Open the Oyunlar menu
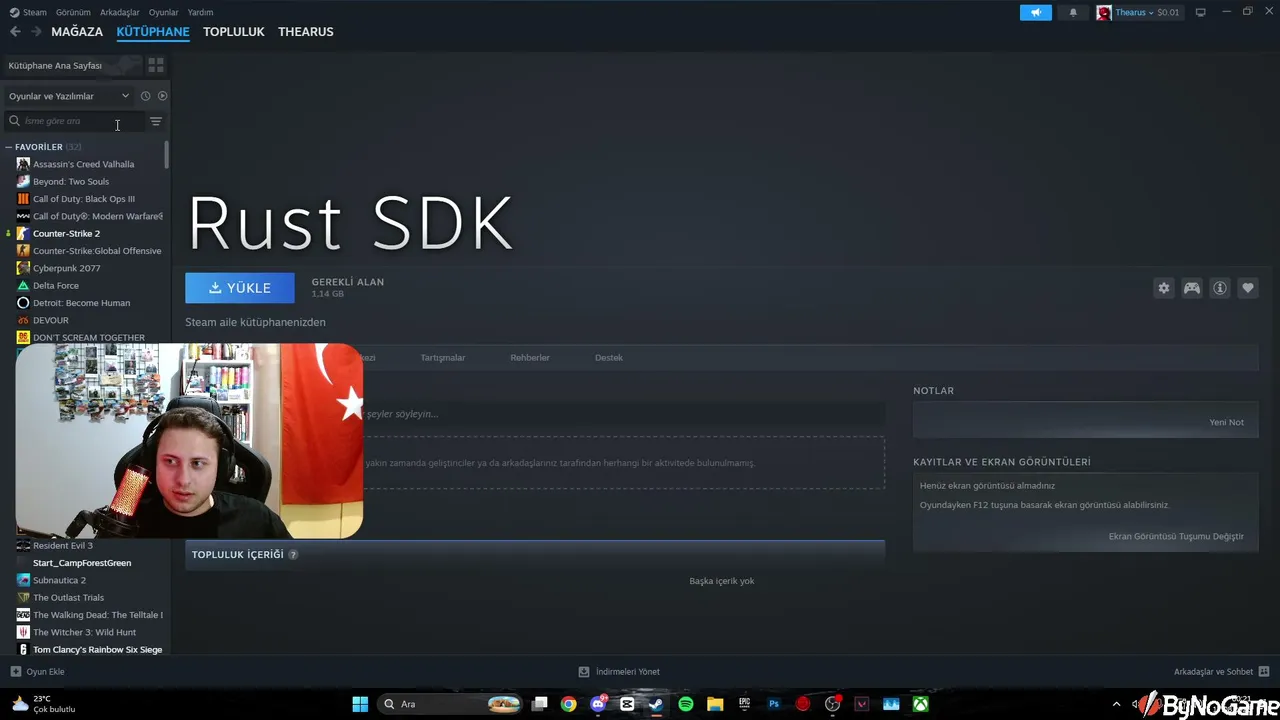The image size is (1280, 720). click(x=164, y=12)
